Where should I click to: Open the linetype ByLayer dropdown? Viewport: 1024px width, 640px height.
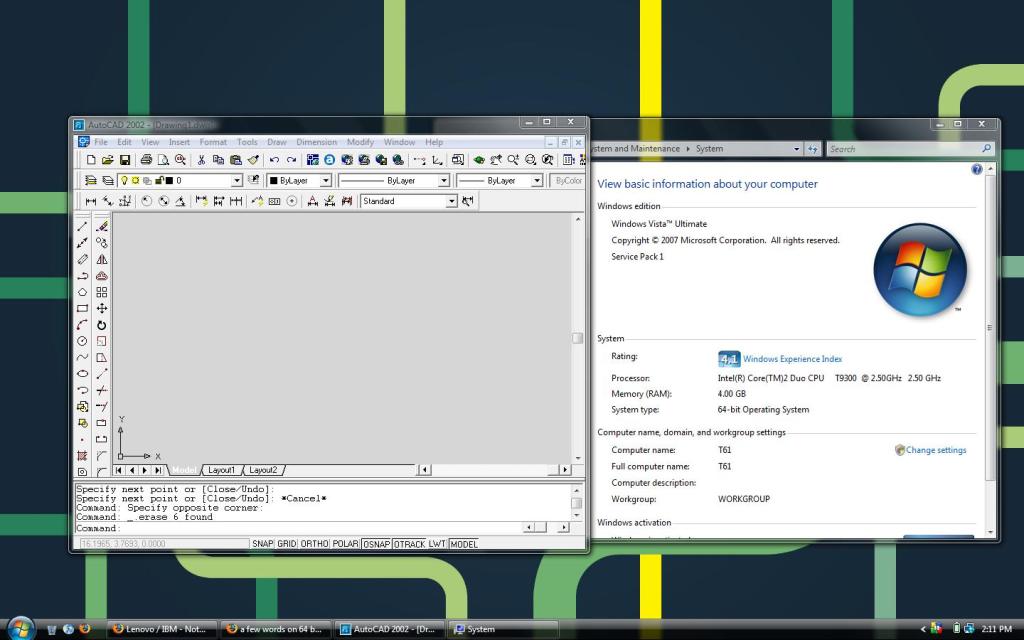point(443,180)
